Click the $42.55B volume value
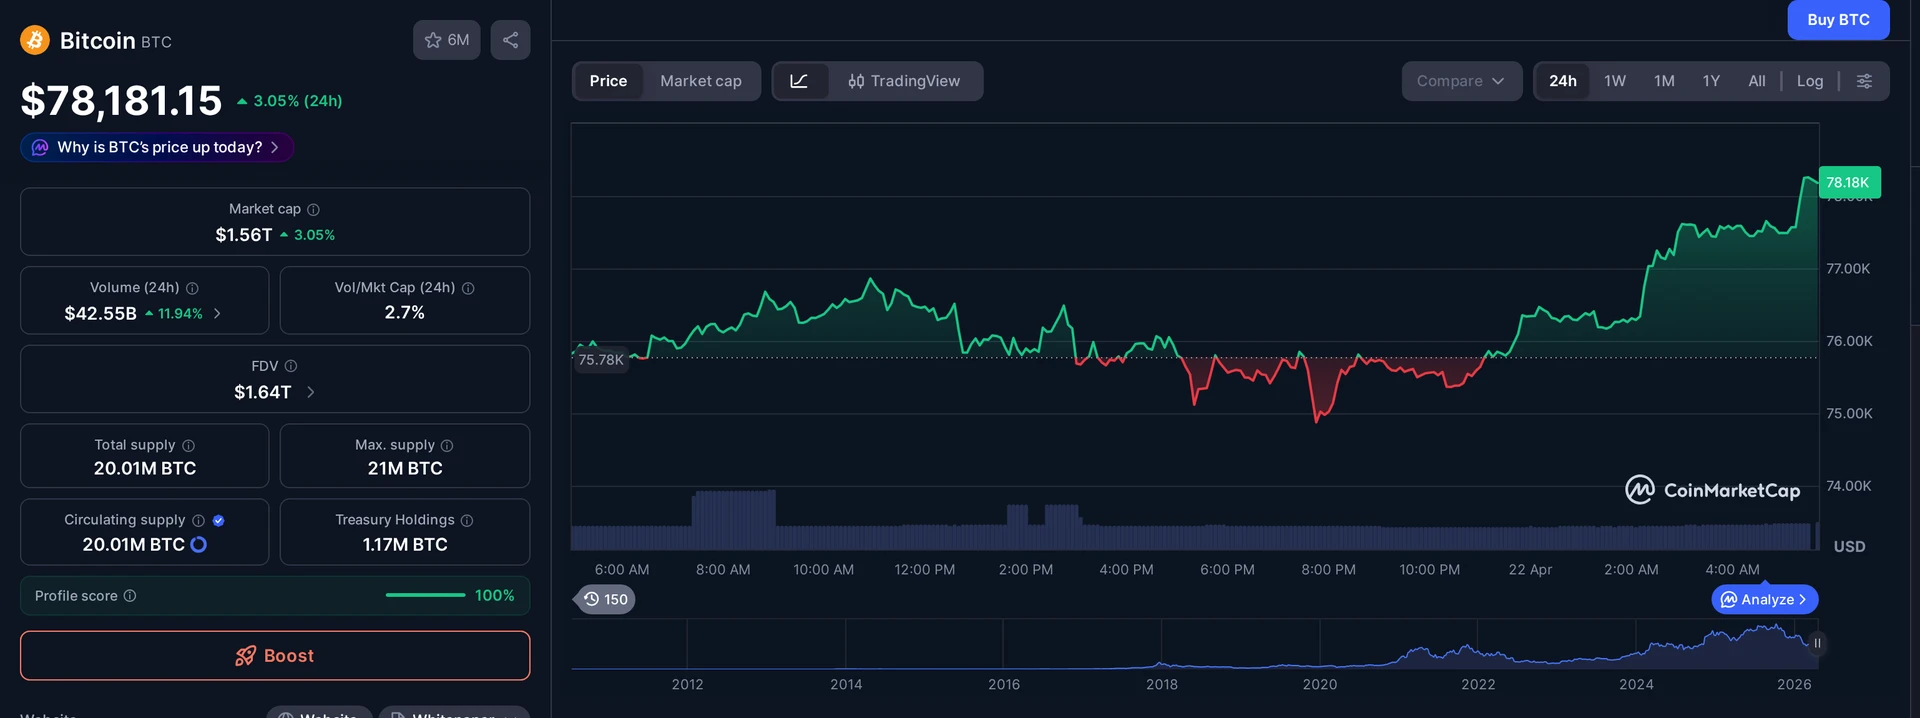1920x718 pixels. tap(100, 314)
